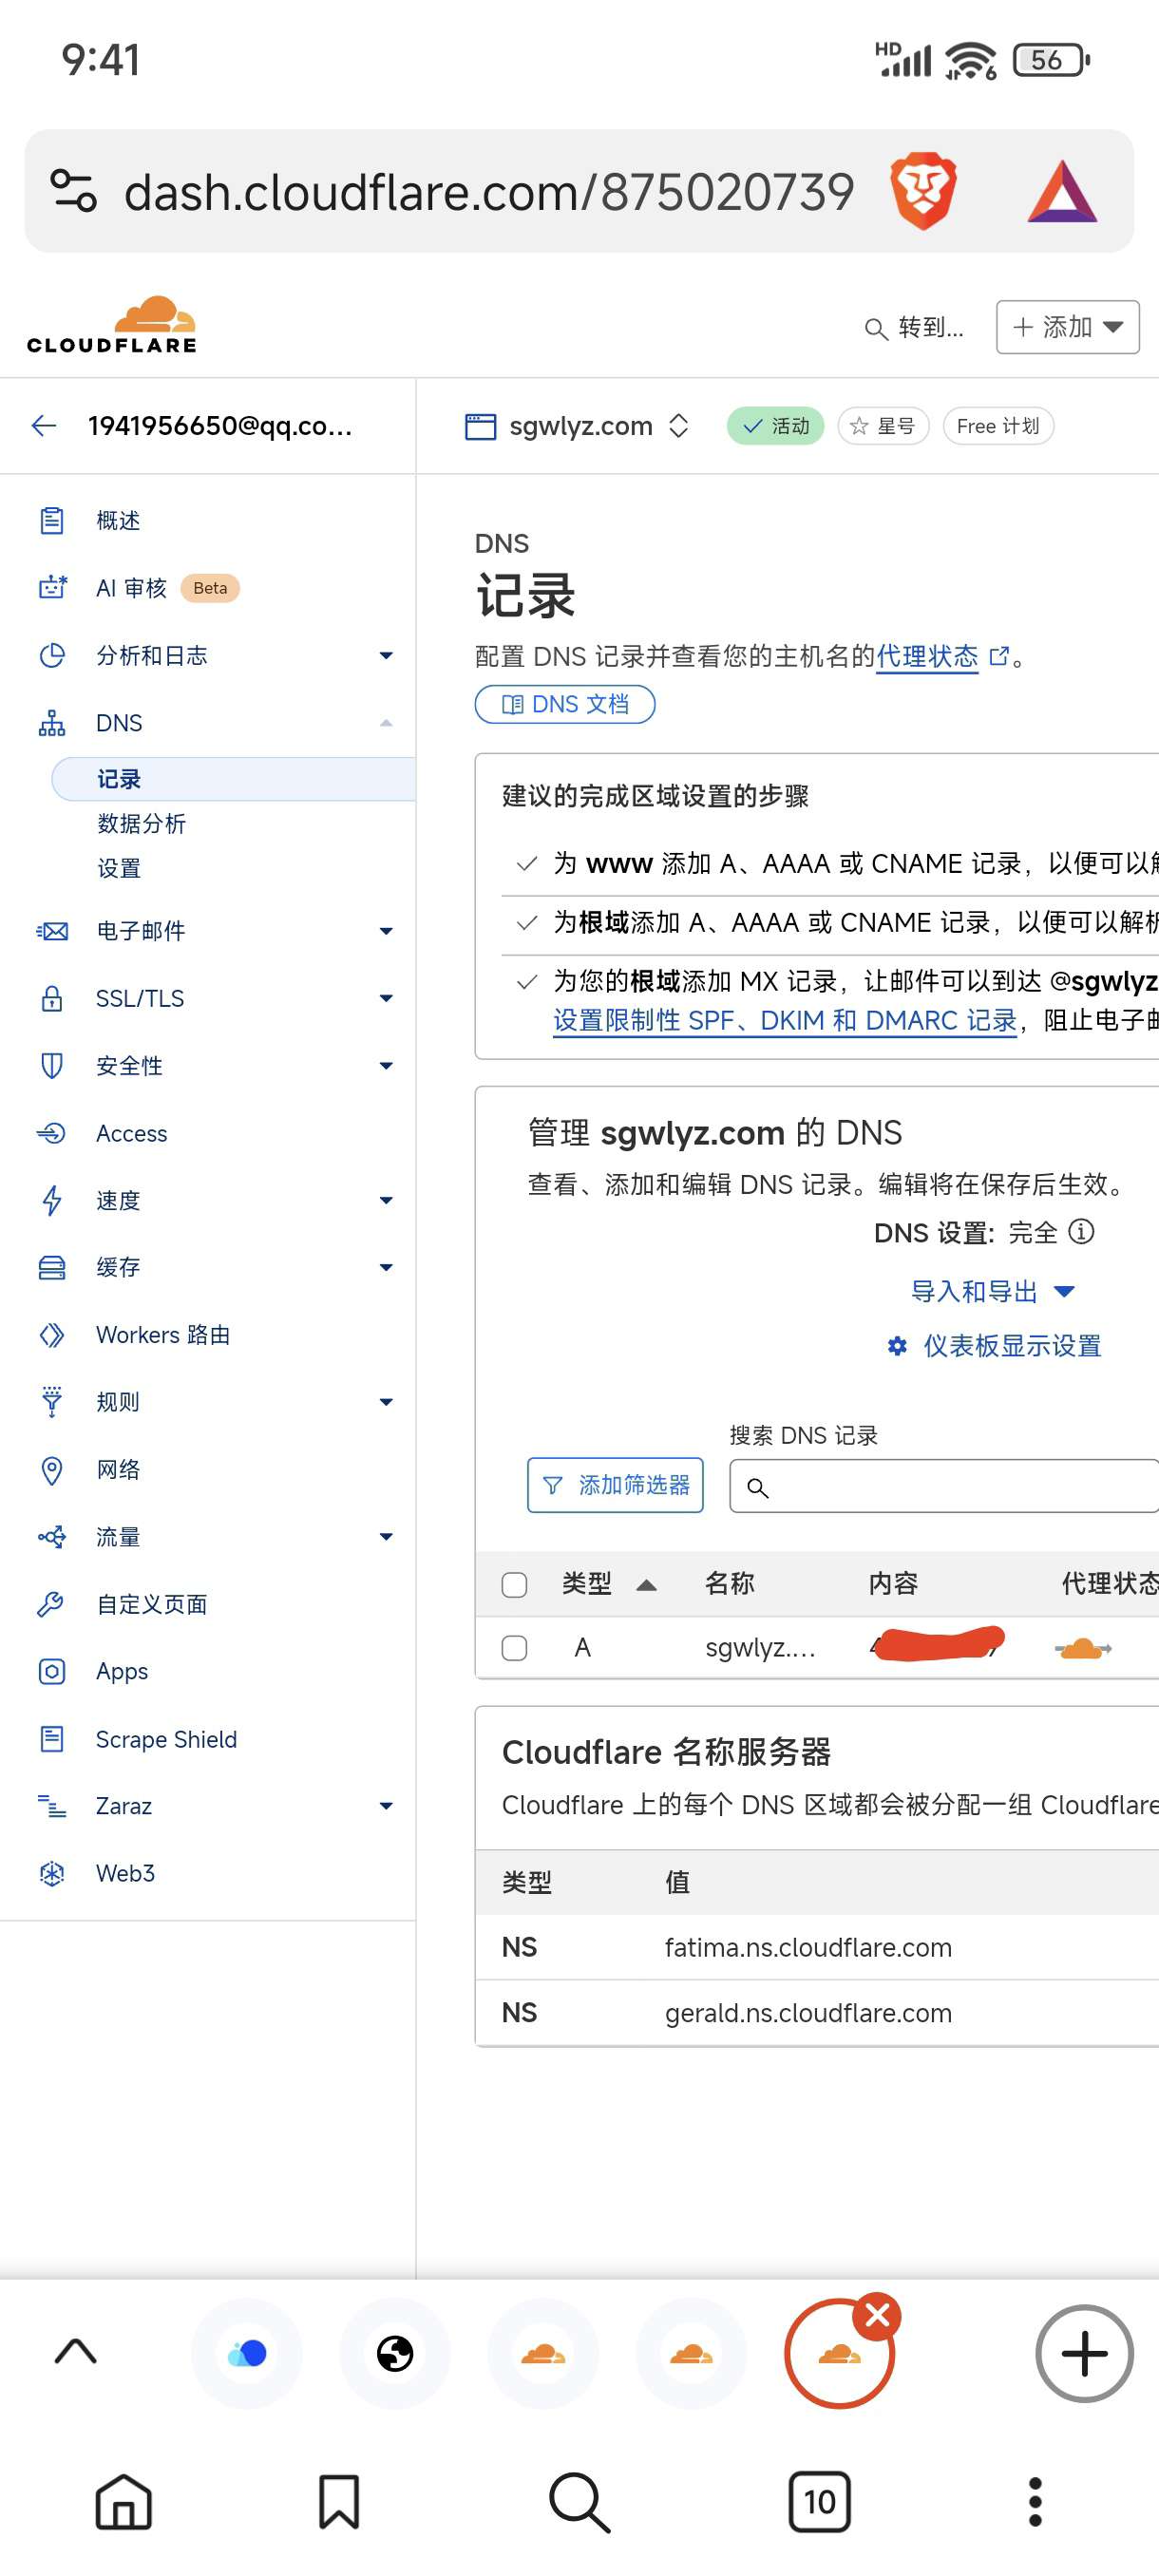
Task: Open the 添加 dropdown button
Action: tap(1067, 327)
